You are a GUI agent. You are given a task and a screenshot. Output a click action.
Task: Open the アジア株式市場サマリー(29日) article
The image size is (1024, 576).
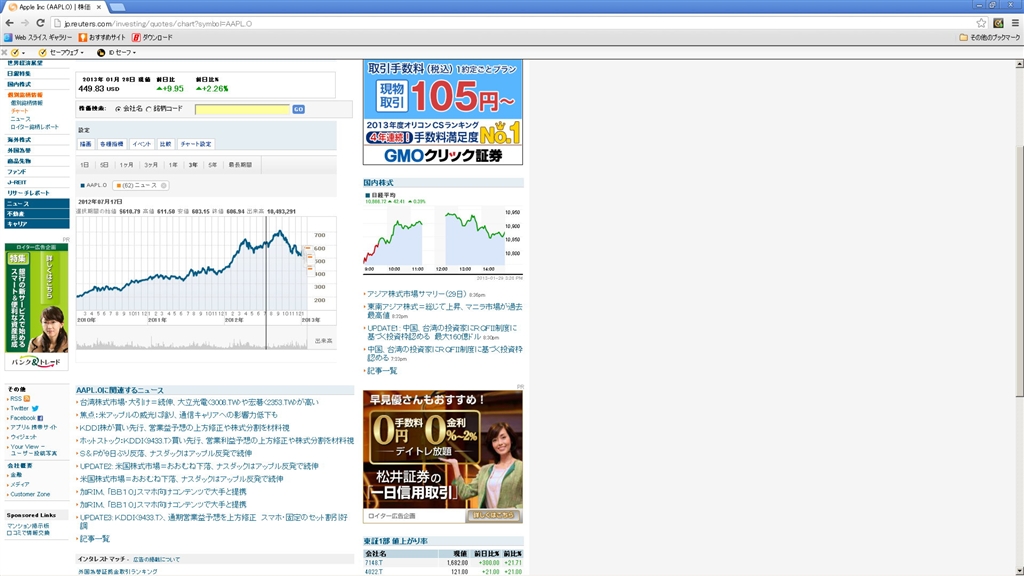417,295
